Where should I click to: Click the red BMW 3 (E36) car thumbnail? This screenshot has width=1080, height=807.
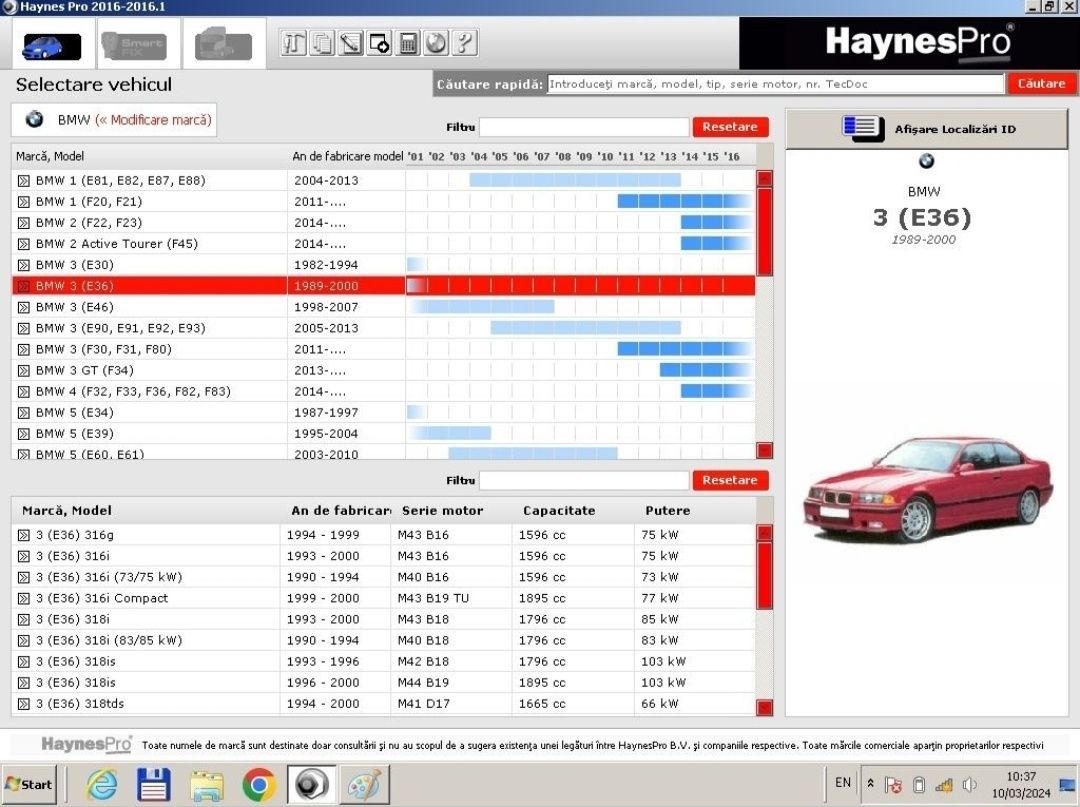pos(927,489)
